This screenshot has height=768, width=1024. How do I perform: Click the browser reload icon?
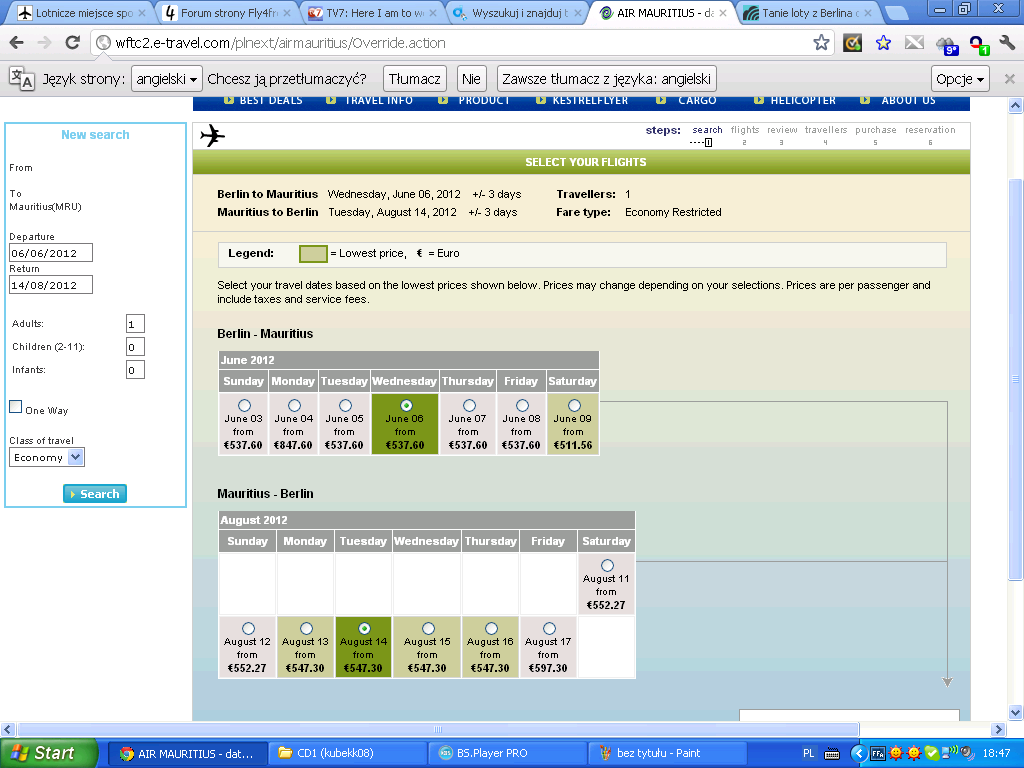pos(72,43)
